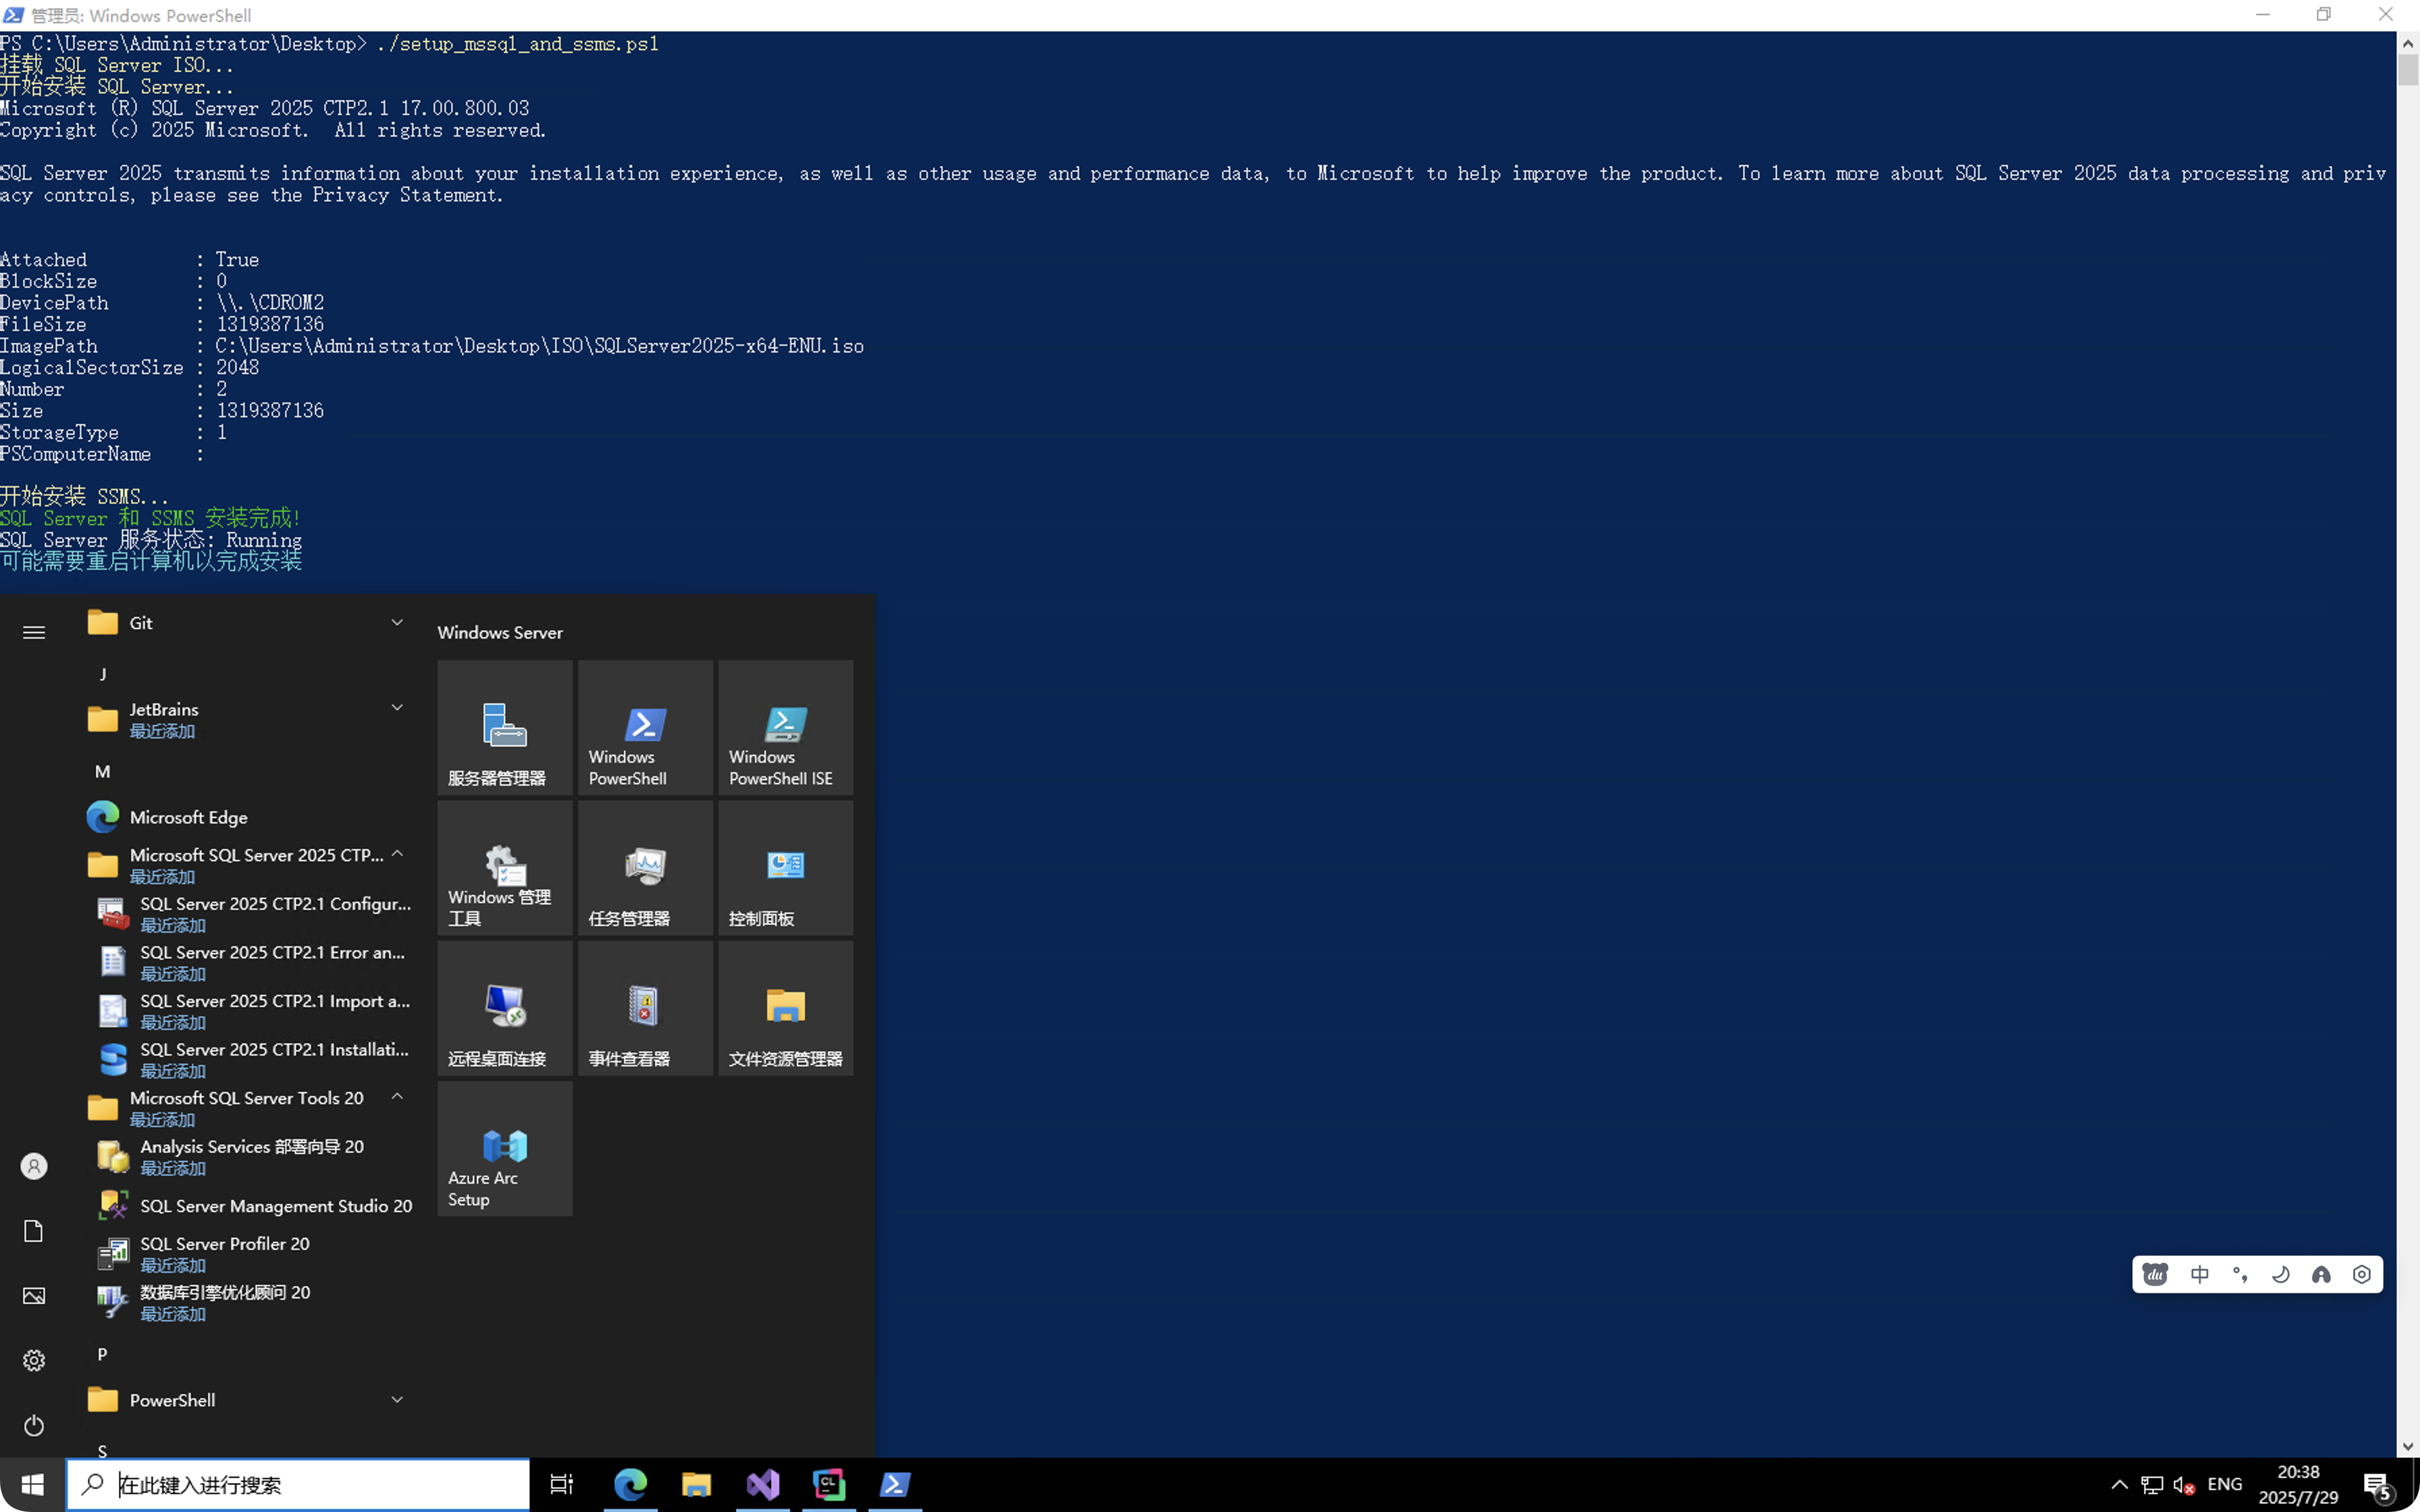Open the 任务管理器 tile

click(645, 867)
